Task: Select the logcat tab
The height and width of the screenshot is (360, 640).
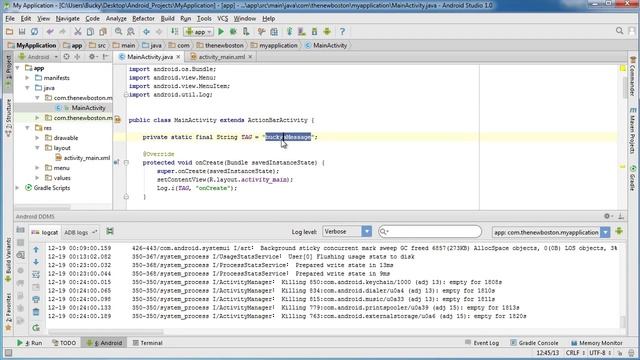Action: pyautogui.click(x=45, y=232)
